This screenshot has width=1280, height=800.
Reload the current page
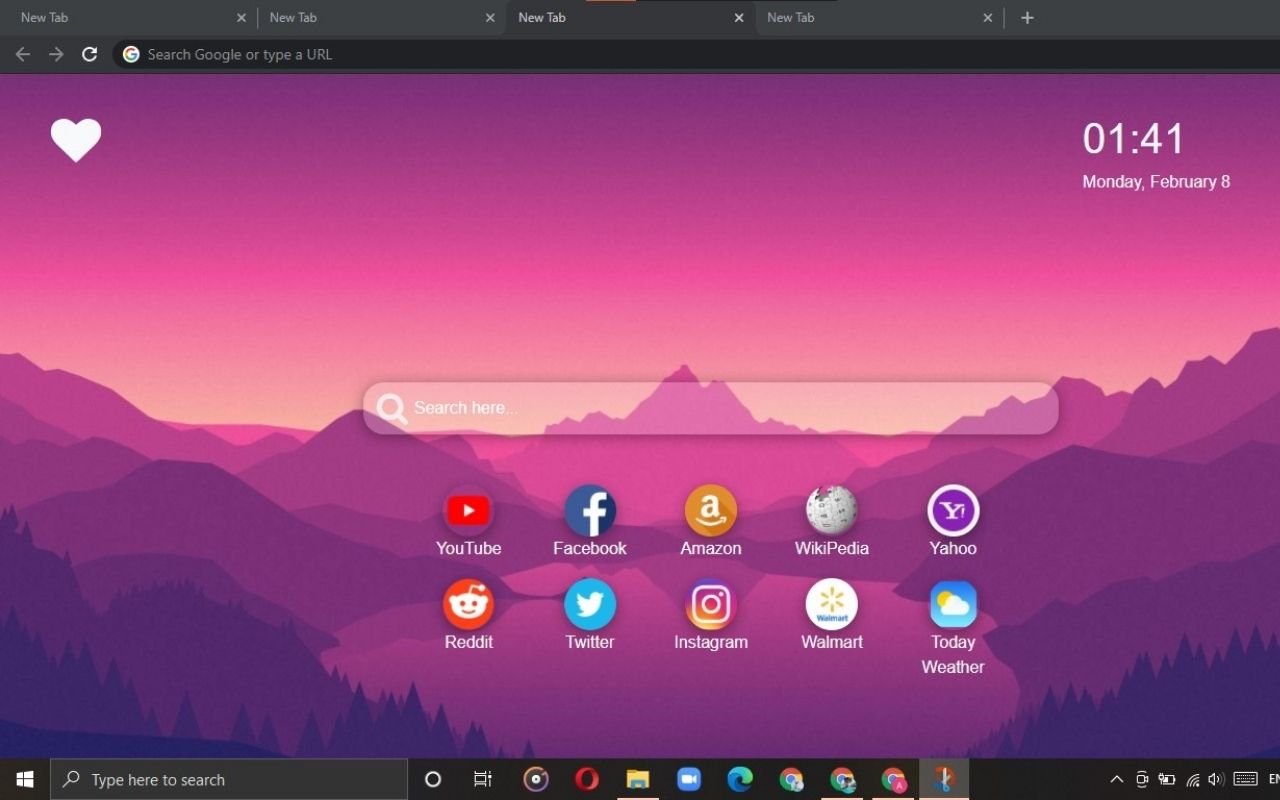click(x=89, y=54)
